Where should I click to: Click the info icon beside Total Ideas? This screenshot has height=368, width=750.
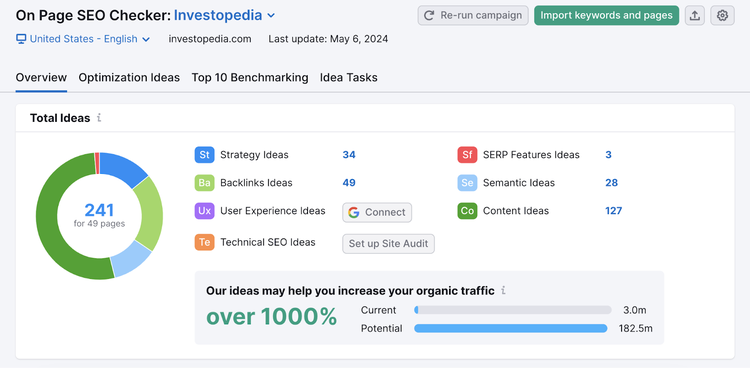pos(99,118)
